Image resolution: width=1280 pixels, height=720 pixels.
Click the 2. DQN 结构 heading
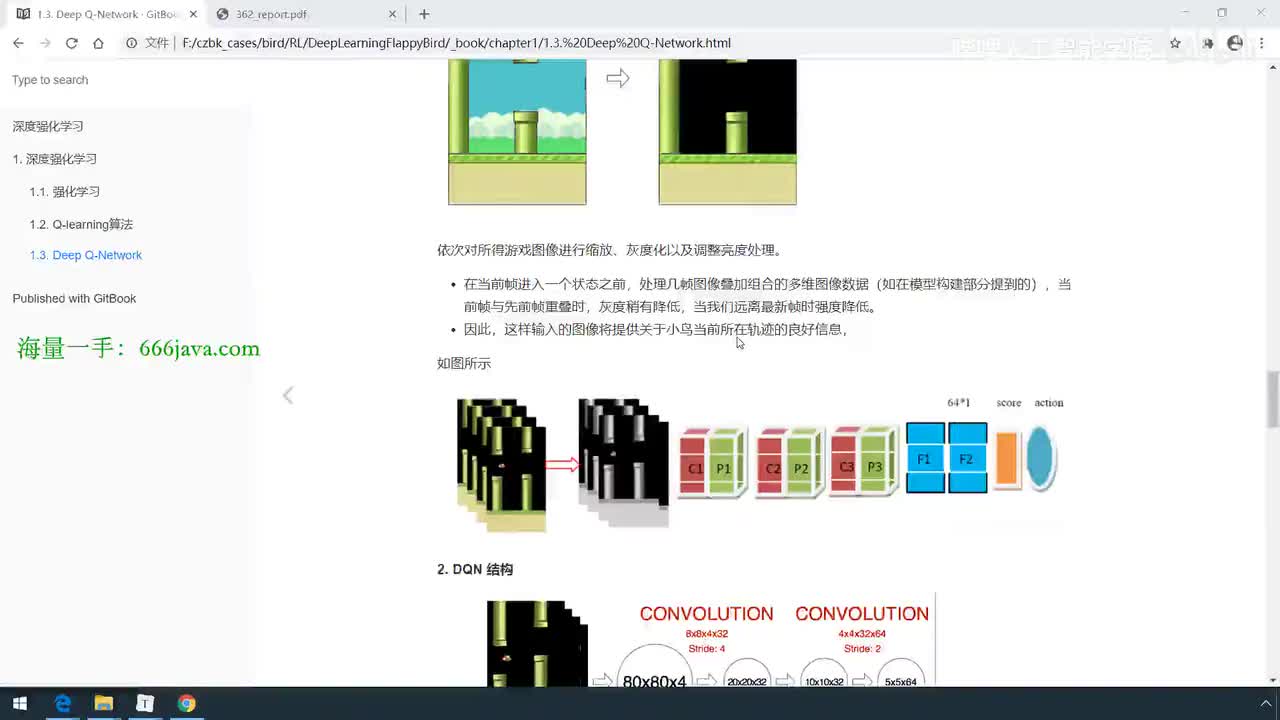click(x=475, y=569)
